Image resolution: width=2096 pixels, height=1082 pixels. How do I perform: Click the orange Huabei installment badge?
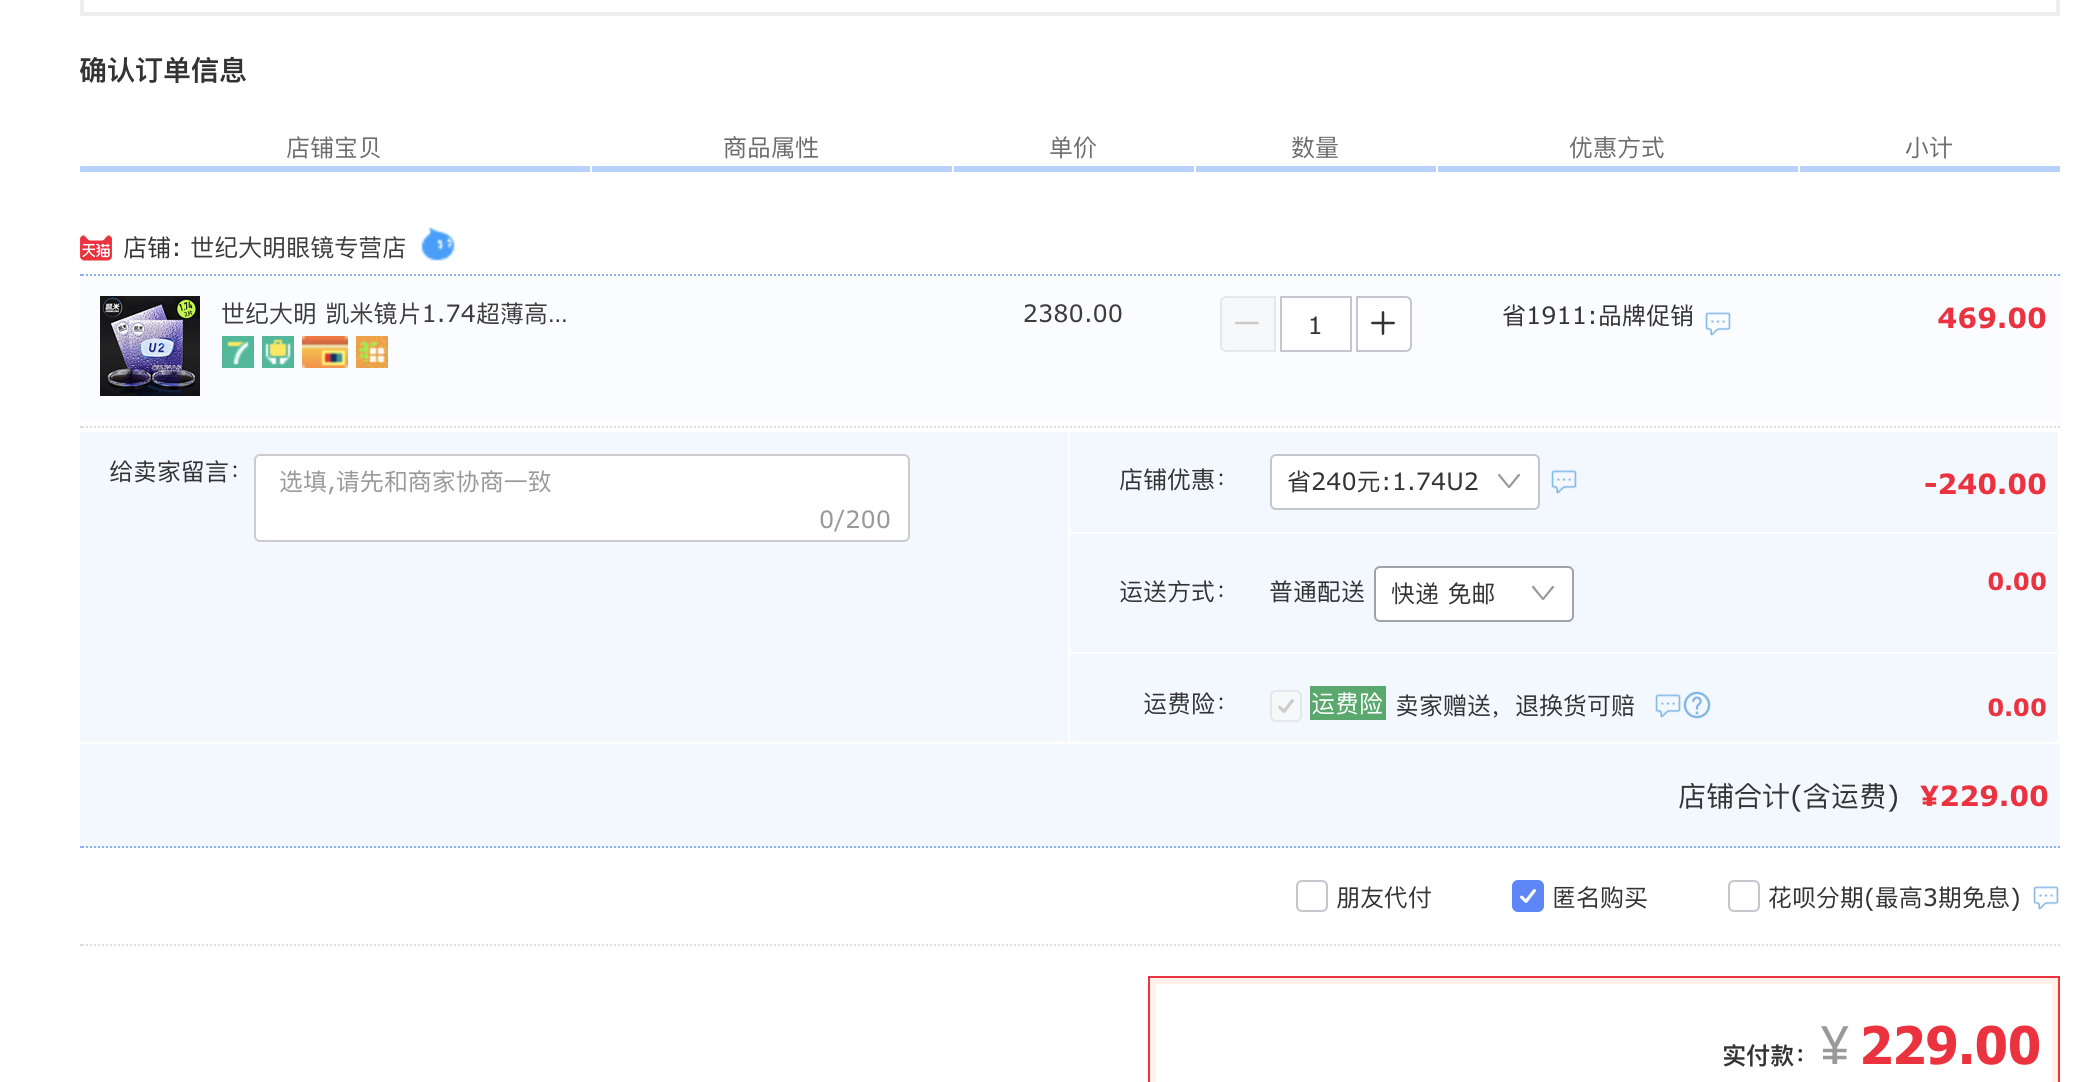click(x=372, y=352)
